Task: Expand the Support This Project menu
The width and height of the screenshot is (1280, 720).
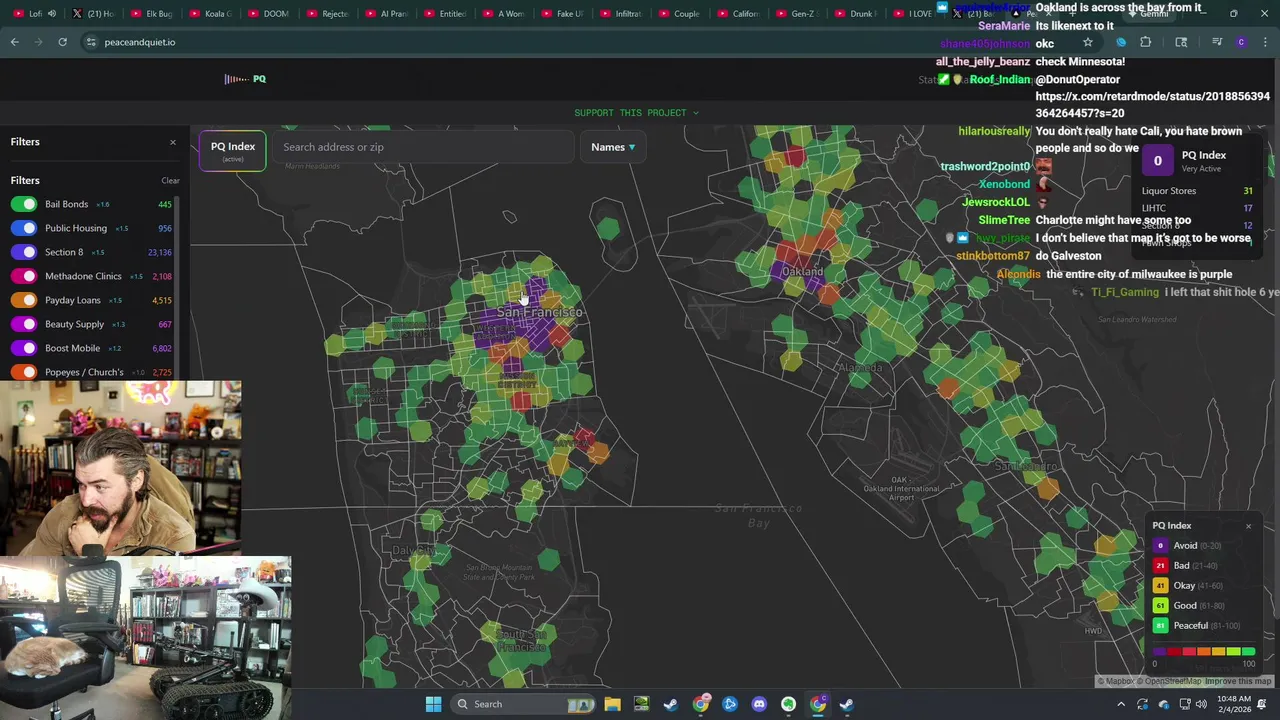Action: pyautogui.click(x=637, y=113)
